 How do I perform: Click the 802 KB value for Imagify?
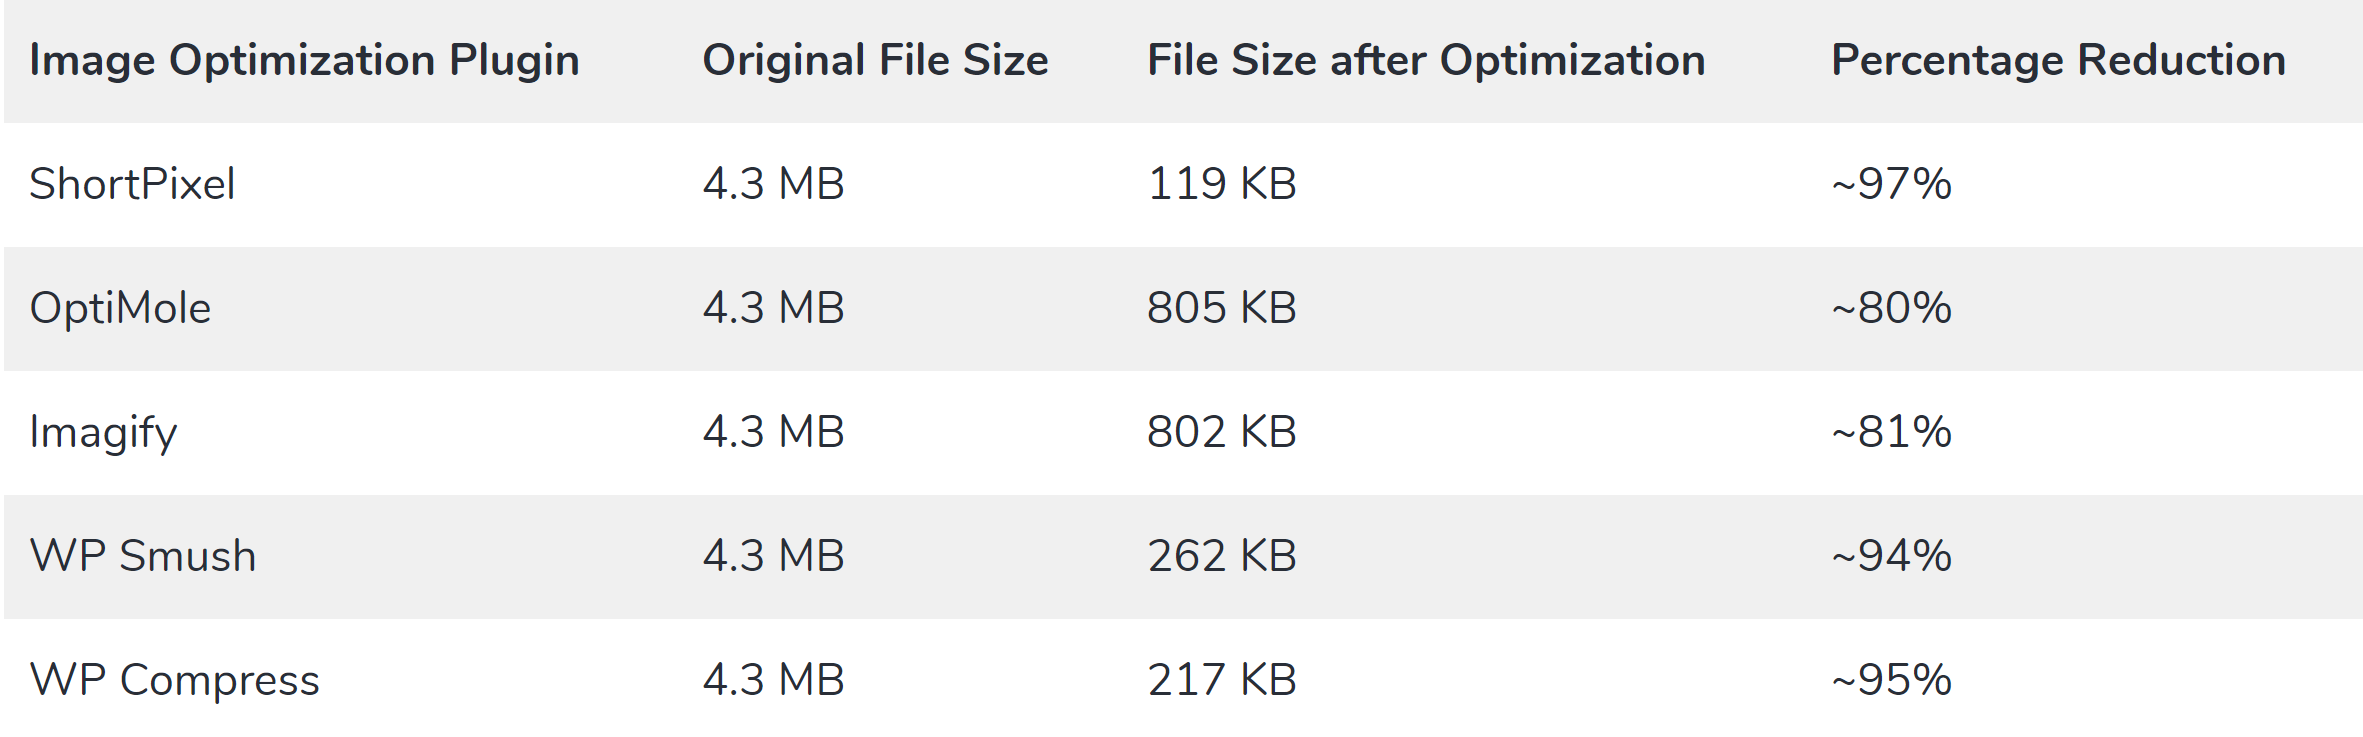coord(1222,432)
